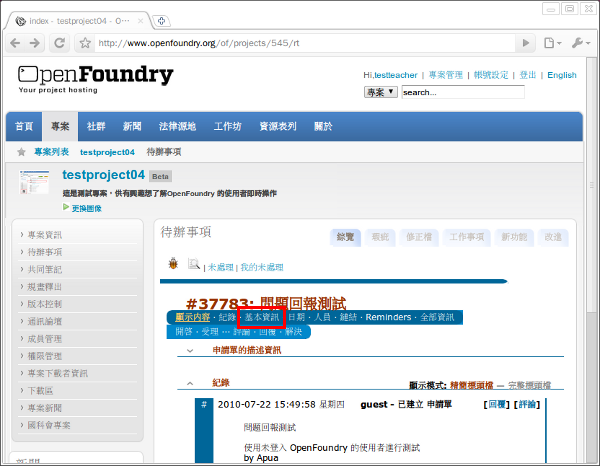Select 專案 in main navigation
This screenshot has height=466, width=600.
coord(60,126)
